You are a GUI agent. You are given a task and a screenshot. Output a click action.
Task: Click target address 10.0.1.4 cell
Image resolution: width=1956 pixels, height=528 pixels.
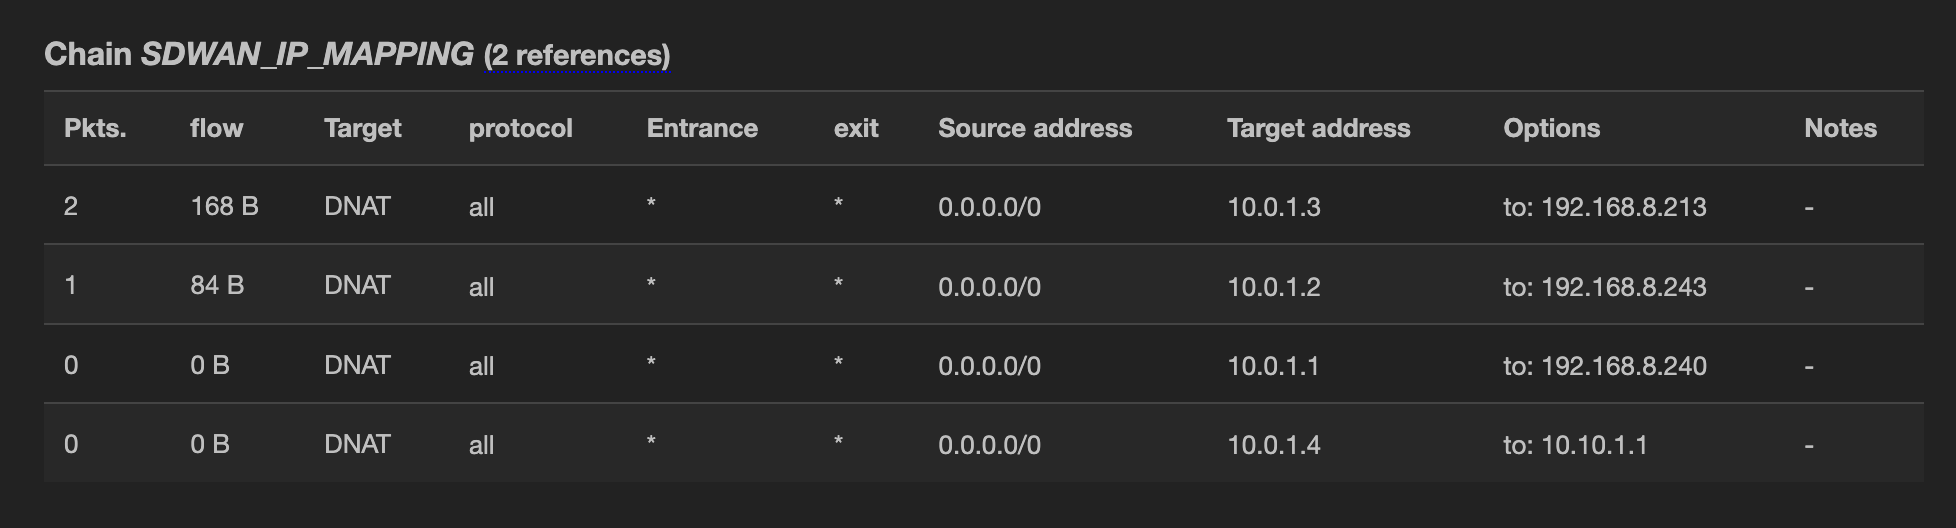[1273, 445]
